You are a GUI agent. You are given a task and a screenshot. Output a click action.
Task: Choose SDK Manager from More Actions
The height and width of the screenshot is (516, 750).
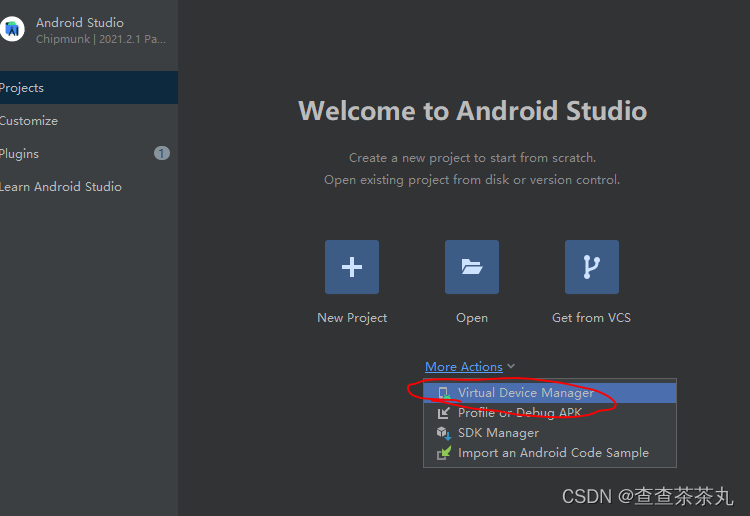pos(550,433)
